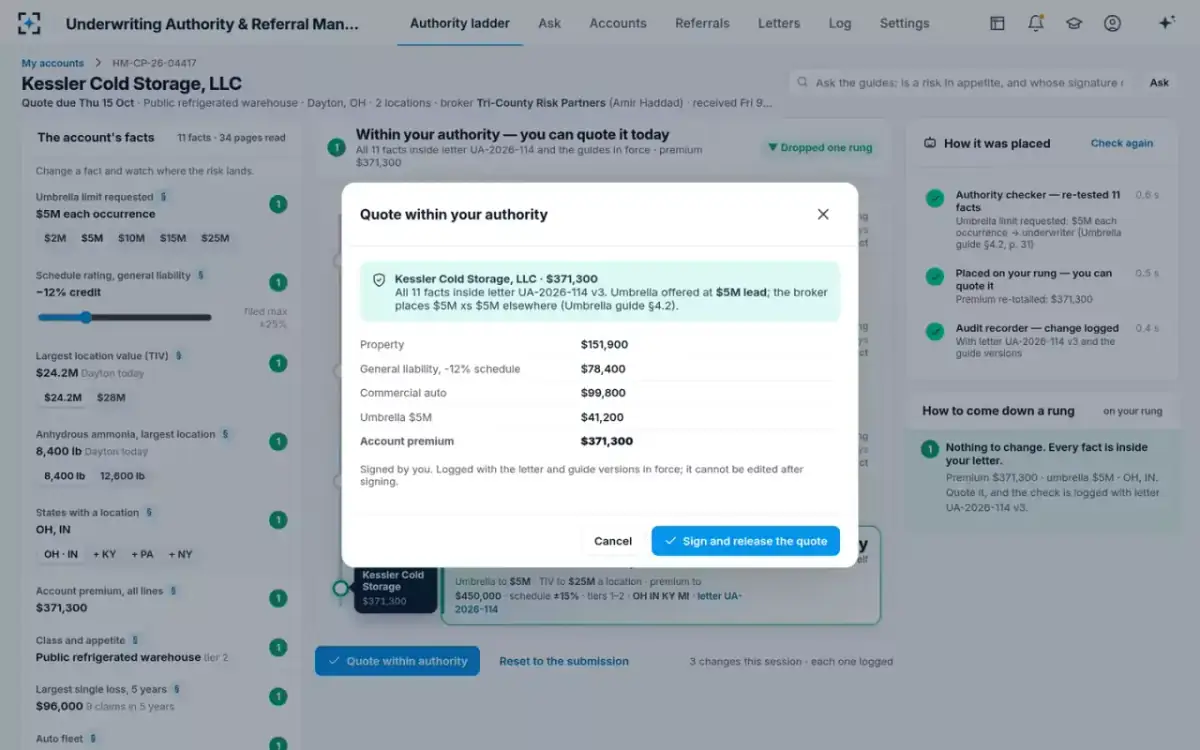Open the layout panel icon in header

(997, 23)
